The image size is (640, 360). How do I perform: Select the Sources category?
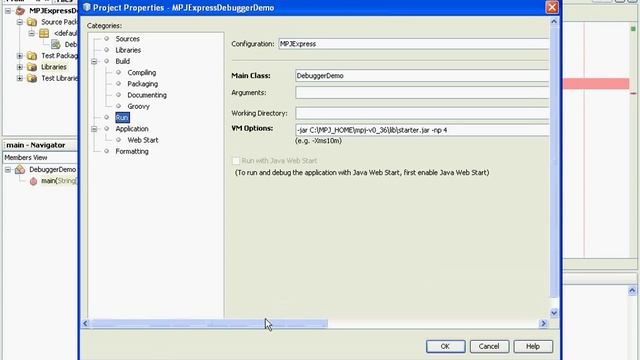coord(127,39)
